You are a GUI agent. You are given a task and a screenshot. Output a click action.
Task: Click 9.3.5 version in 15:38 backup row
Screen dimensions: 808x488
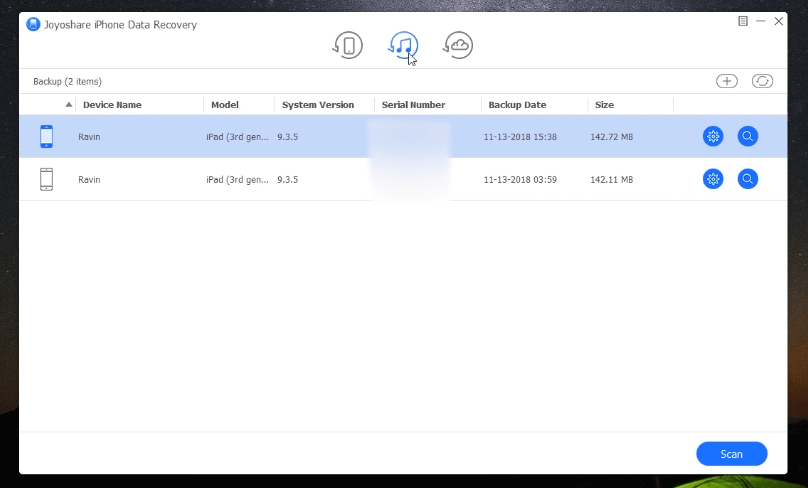click(288, 137)
